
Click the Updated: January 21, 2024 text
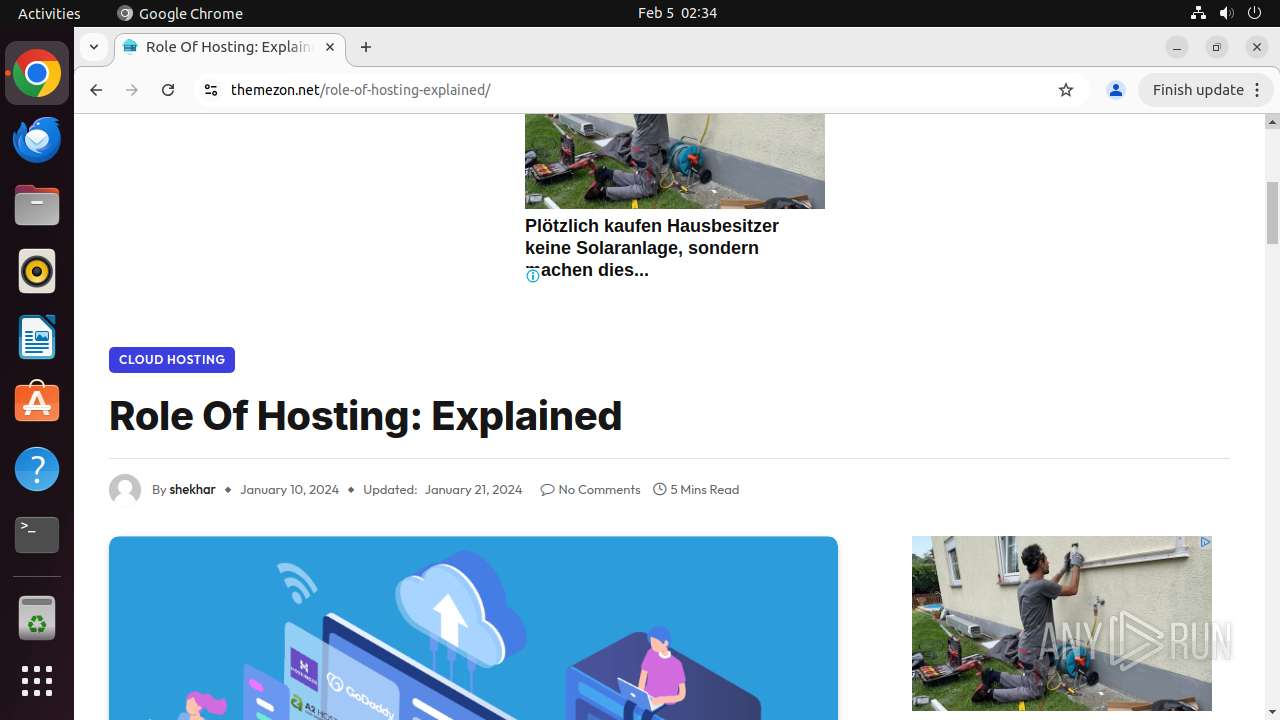pyautogui.click(x=443, y=490)
